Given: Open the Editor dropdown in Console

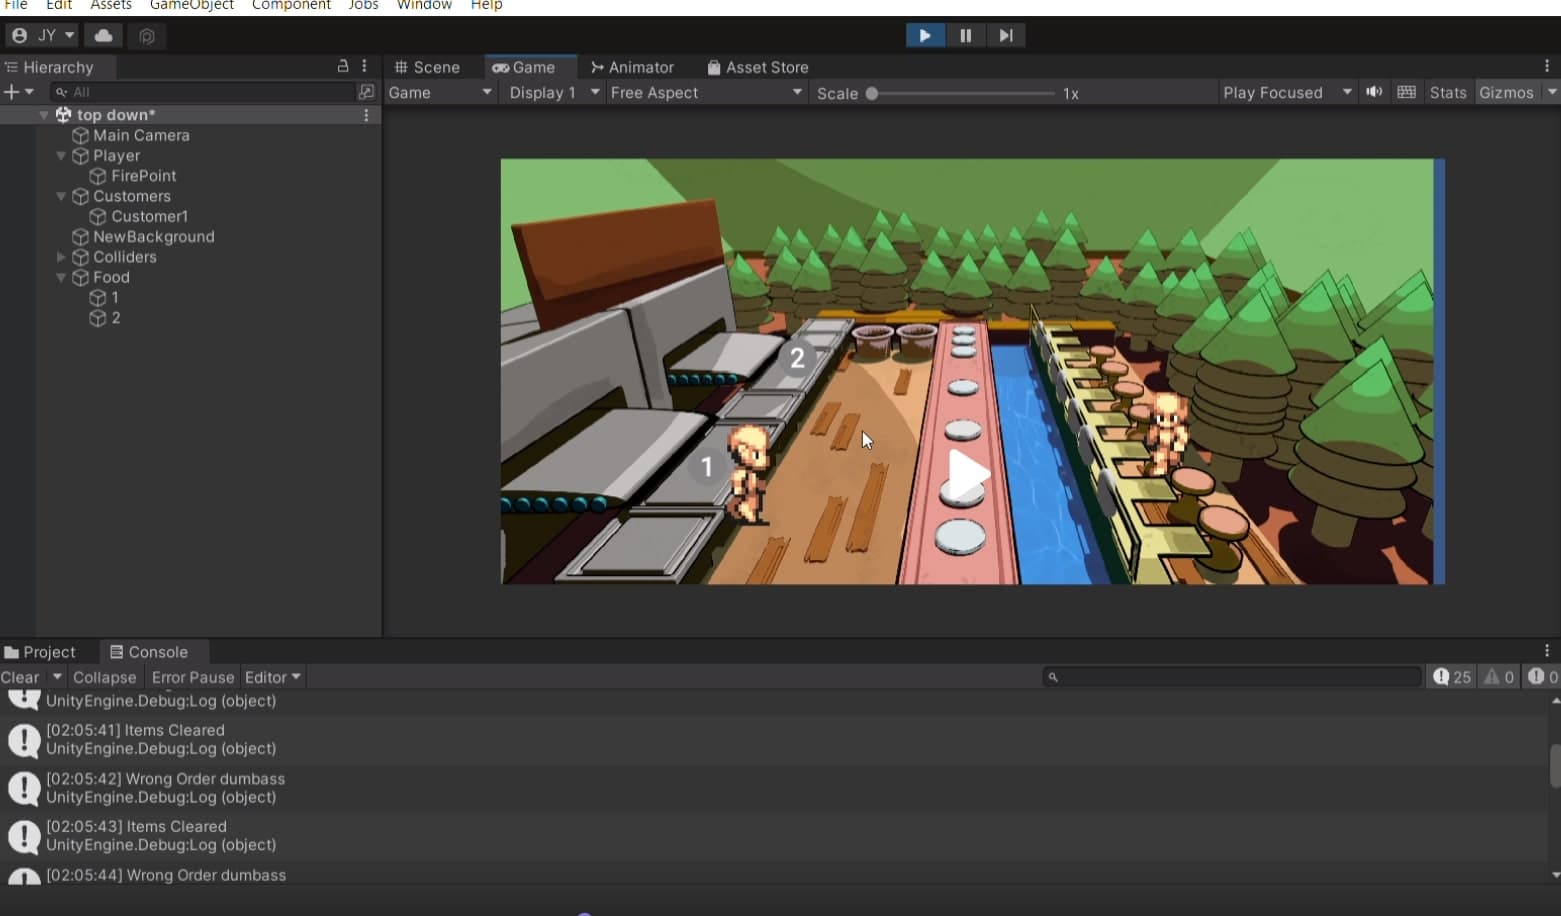Looking at the screenshot, I should (x=273, y=677).
